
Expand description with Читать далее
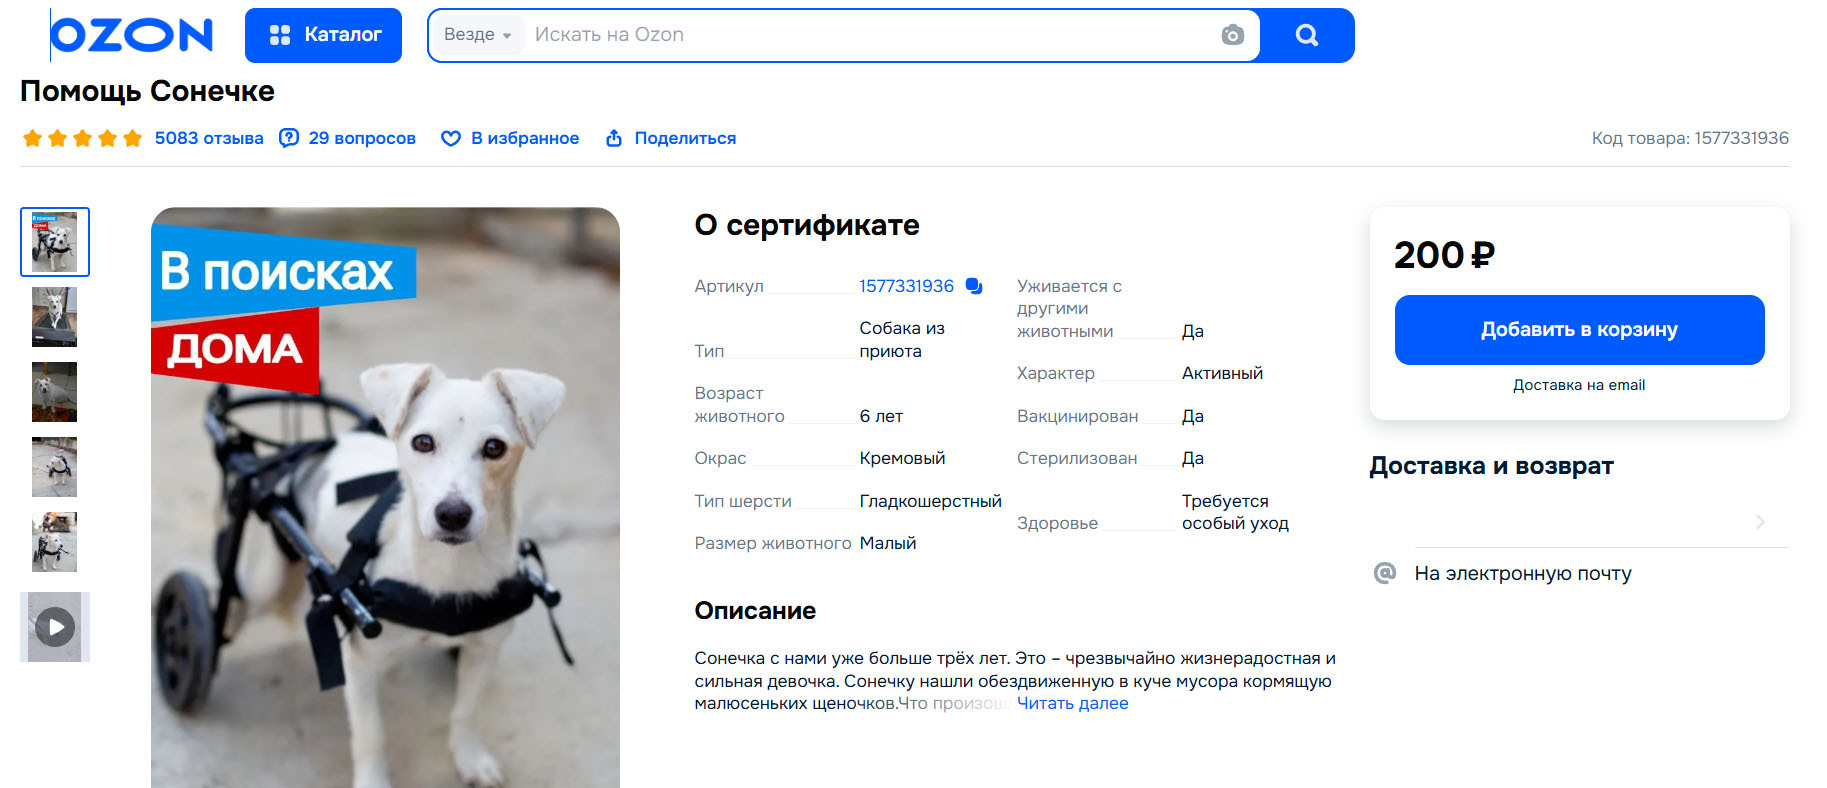pyautogui.click(x=1072, y=703)
